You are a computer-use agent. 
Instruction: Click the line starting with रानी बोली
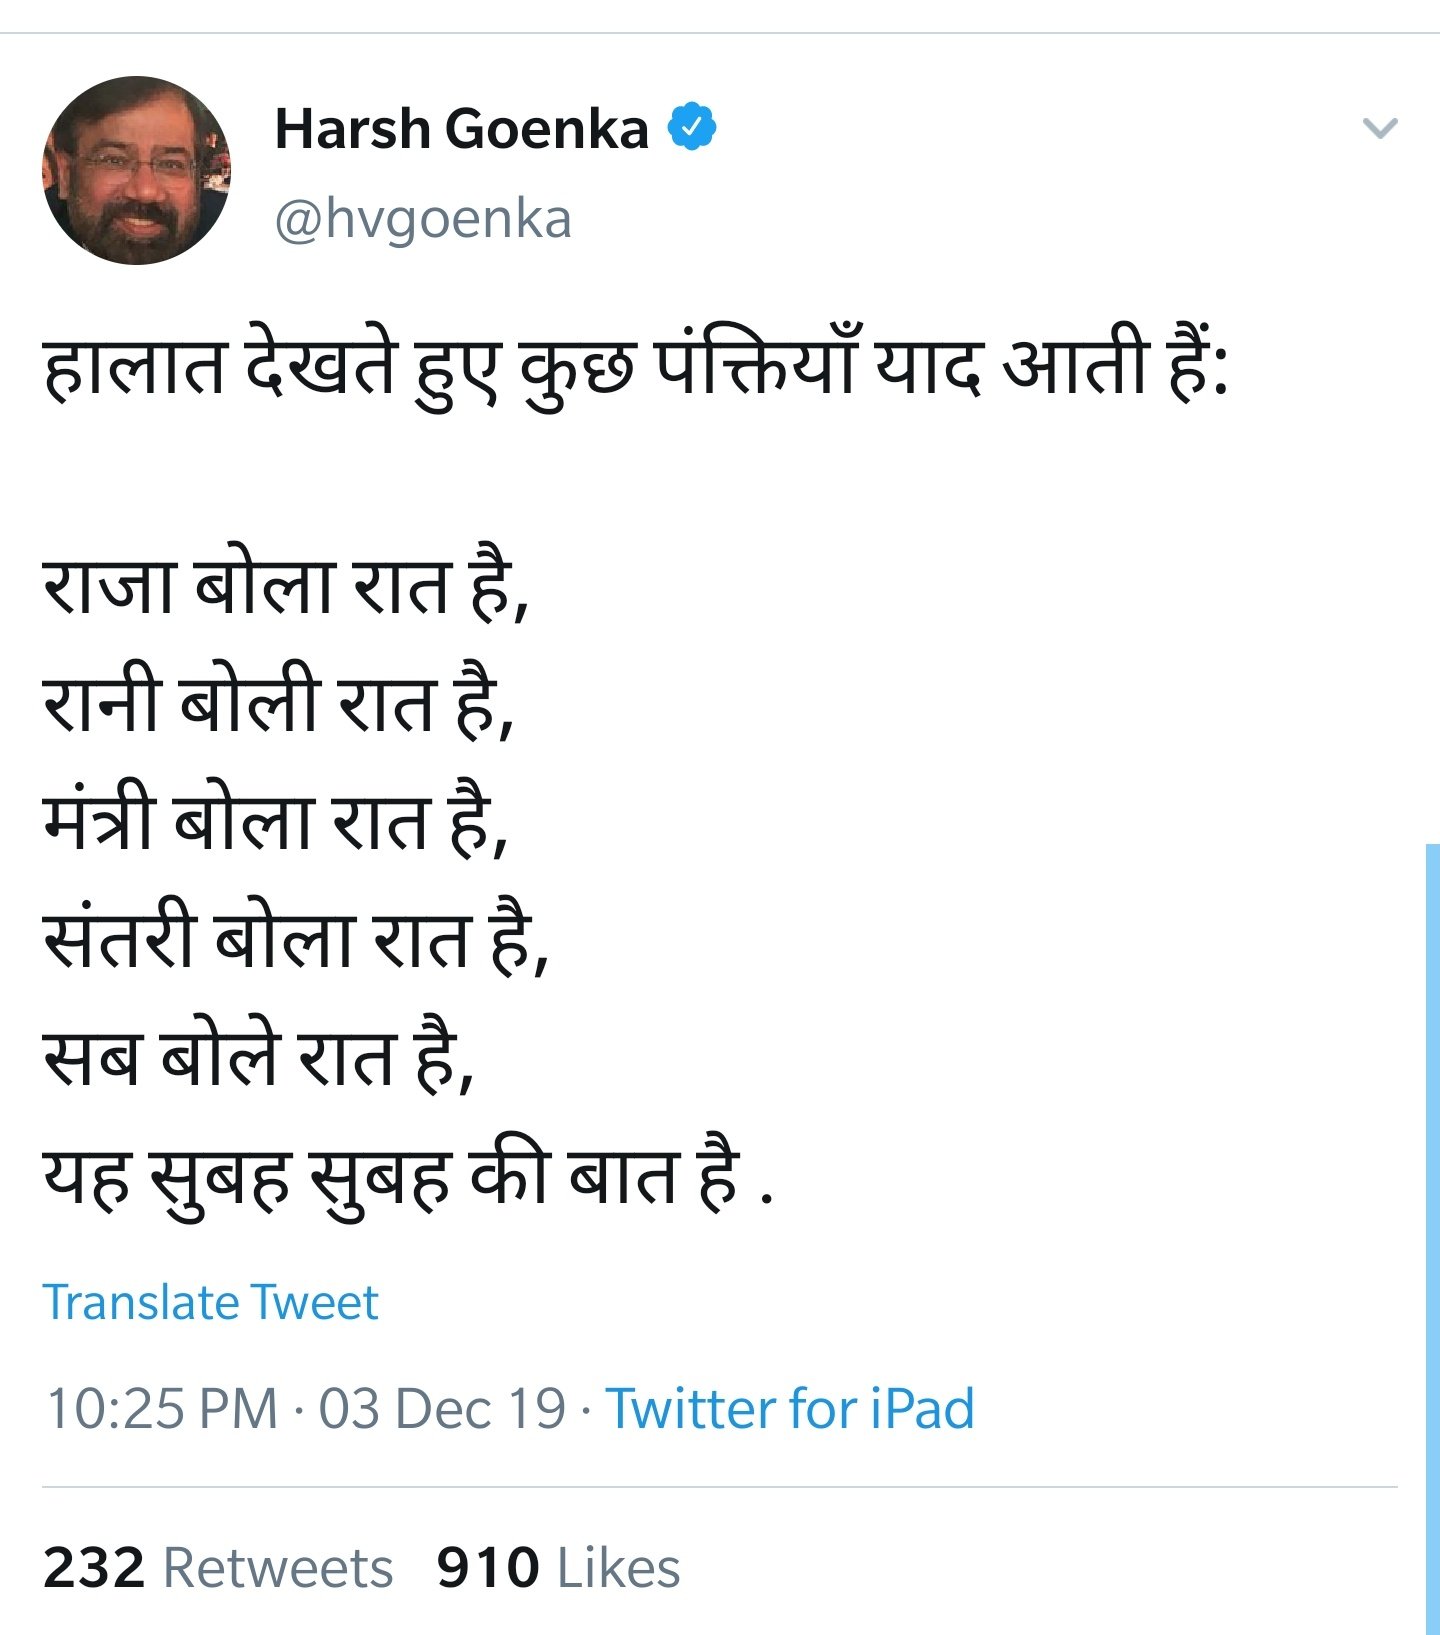pyautogui.click(x=278, y=703)
